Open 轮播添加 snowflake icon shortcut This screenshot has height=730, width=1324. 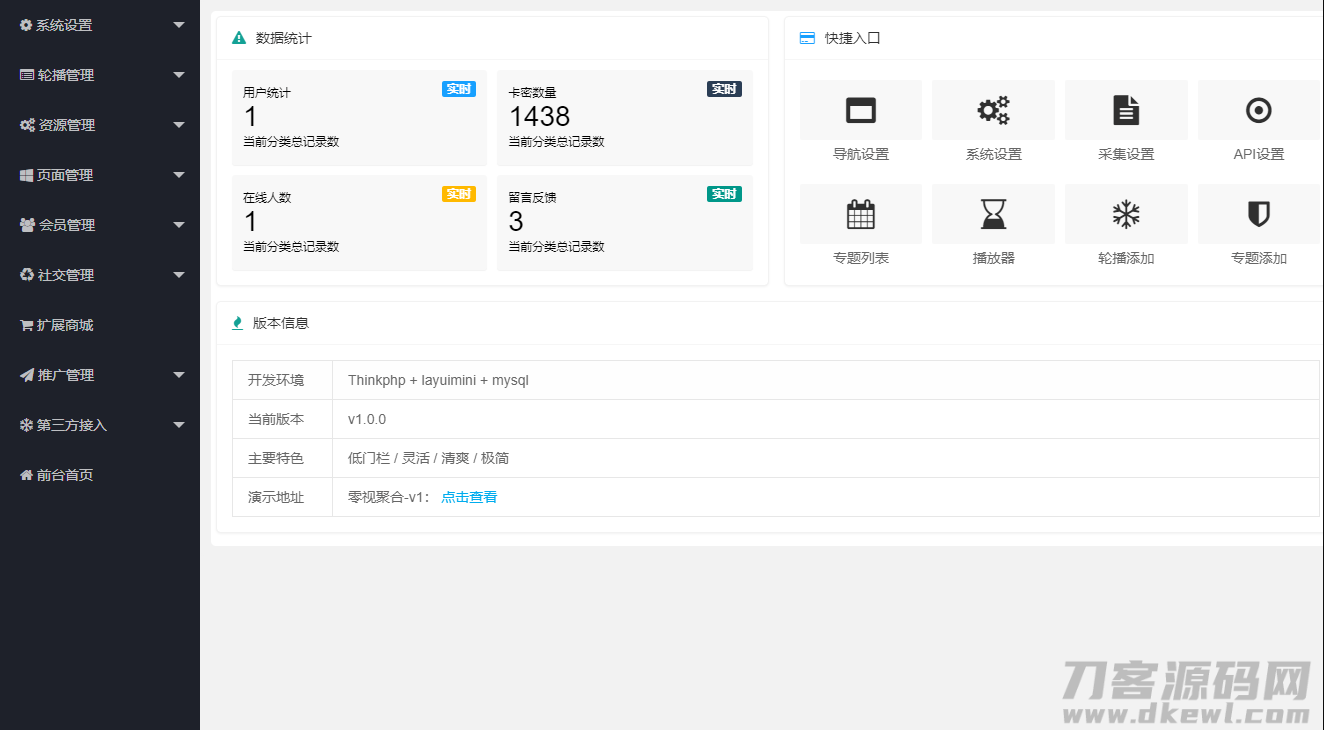pyautogui.click(x=1126, y=214)
